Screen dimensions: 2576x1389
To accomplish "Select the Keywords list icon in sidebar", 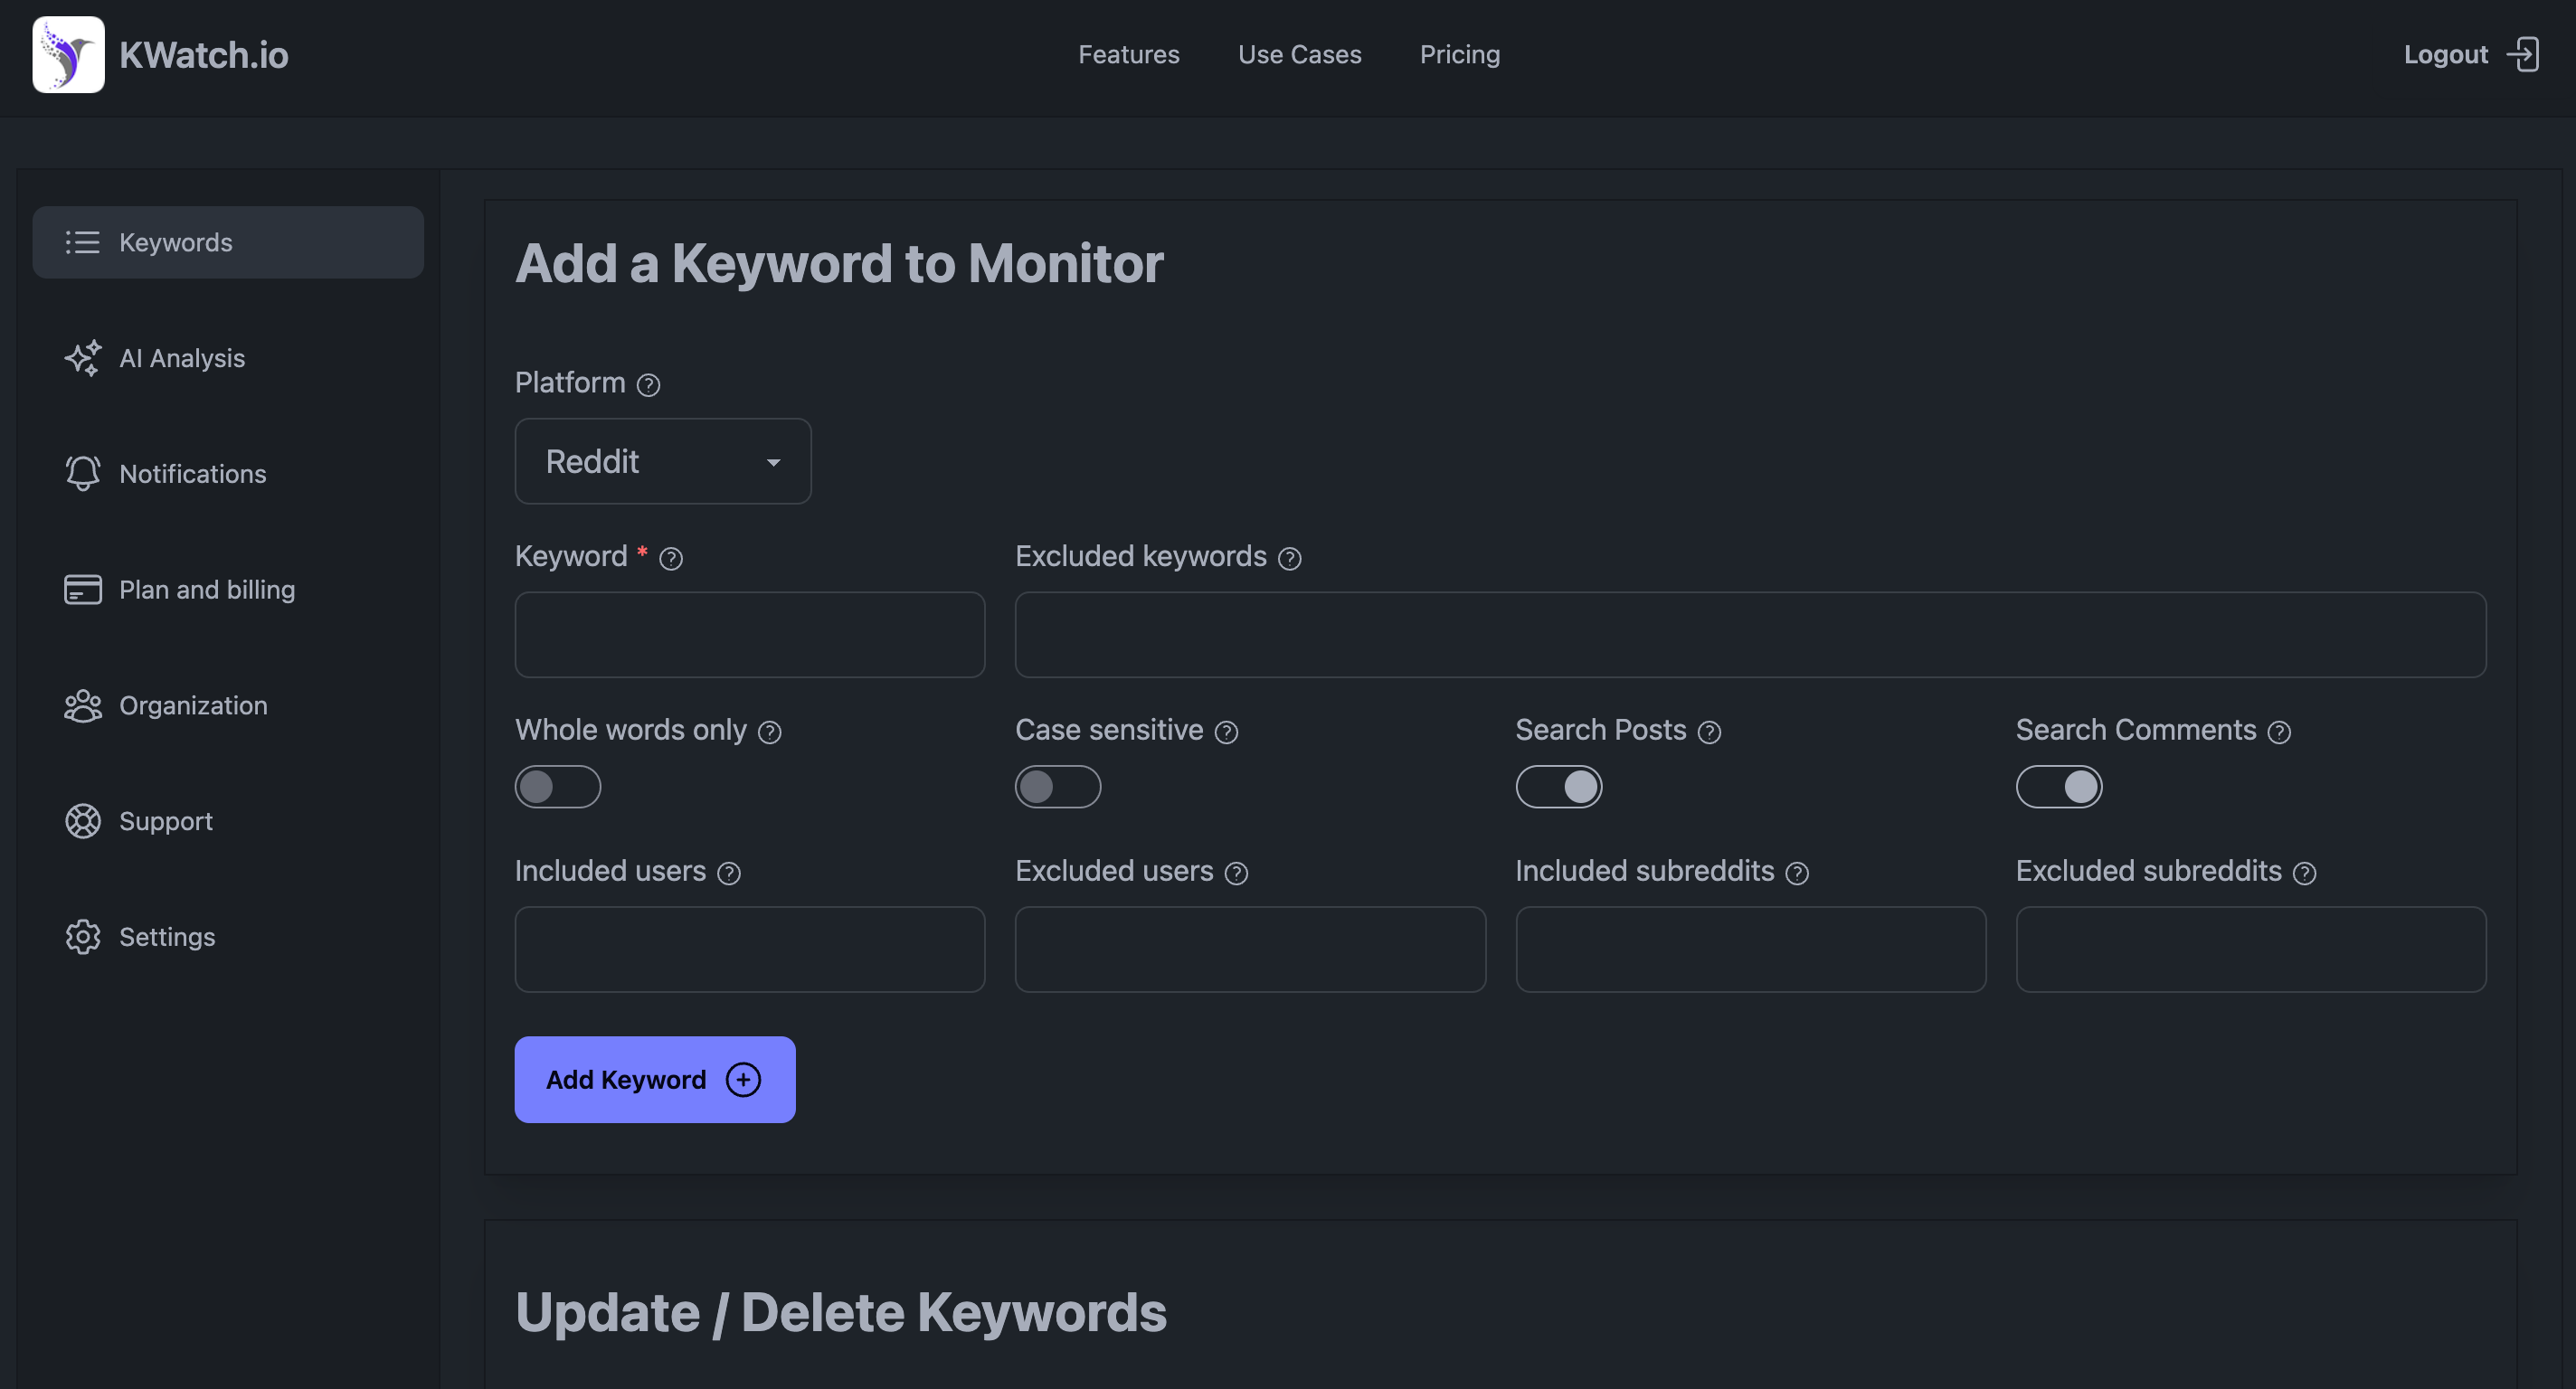I will [x=83, y=241].
